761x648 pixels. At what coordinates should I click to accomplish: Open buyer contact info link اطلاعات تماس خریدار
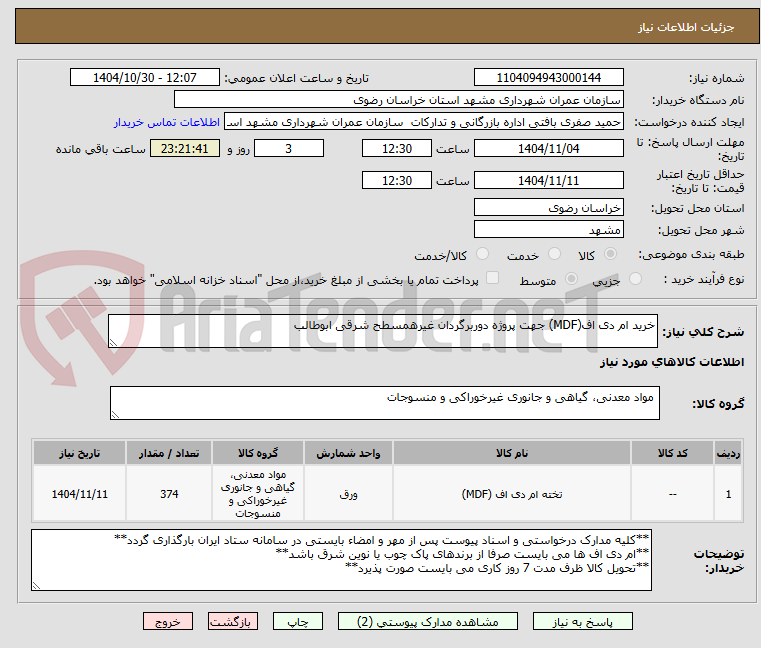(167, 122)
